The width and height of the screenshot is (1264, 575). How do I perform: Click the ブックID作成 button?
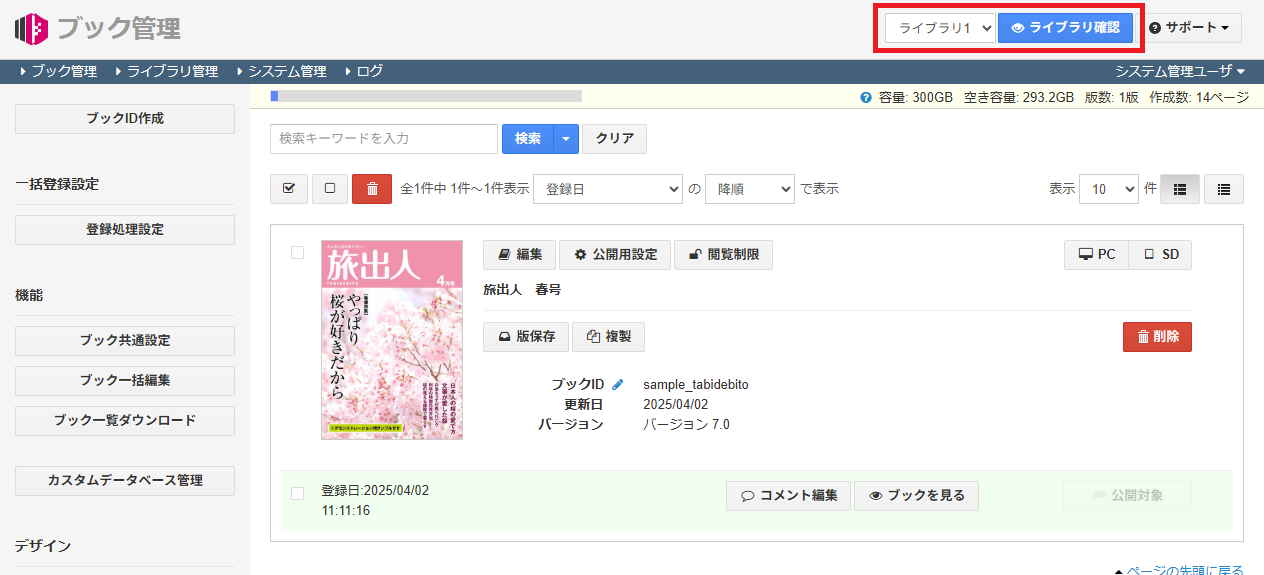[x=125, y=118]
